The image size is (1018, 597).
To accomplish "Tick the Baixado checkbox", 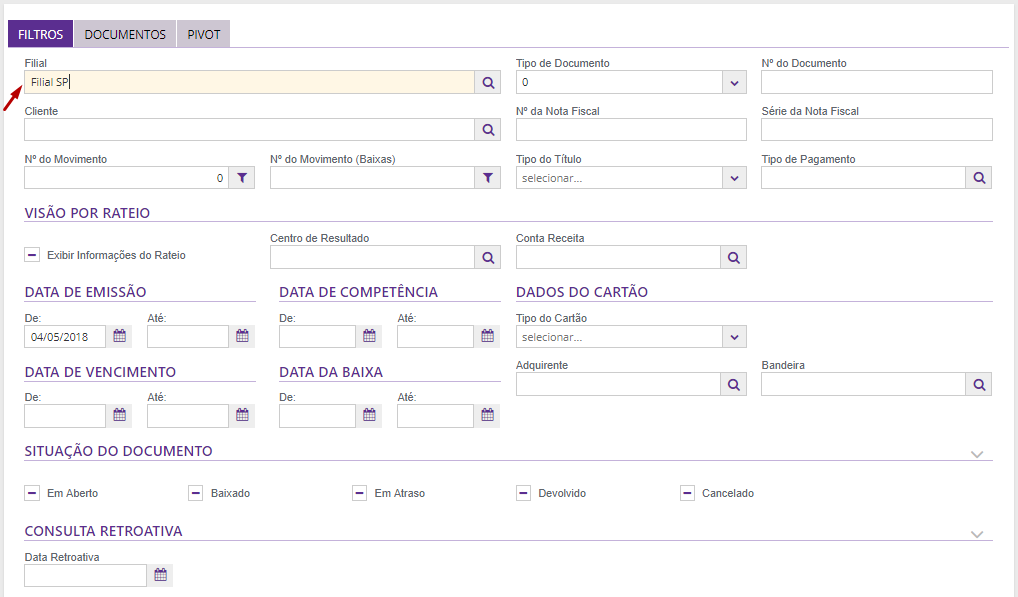I will point(196,493).
